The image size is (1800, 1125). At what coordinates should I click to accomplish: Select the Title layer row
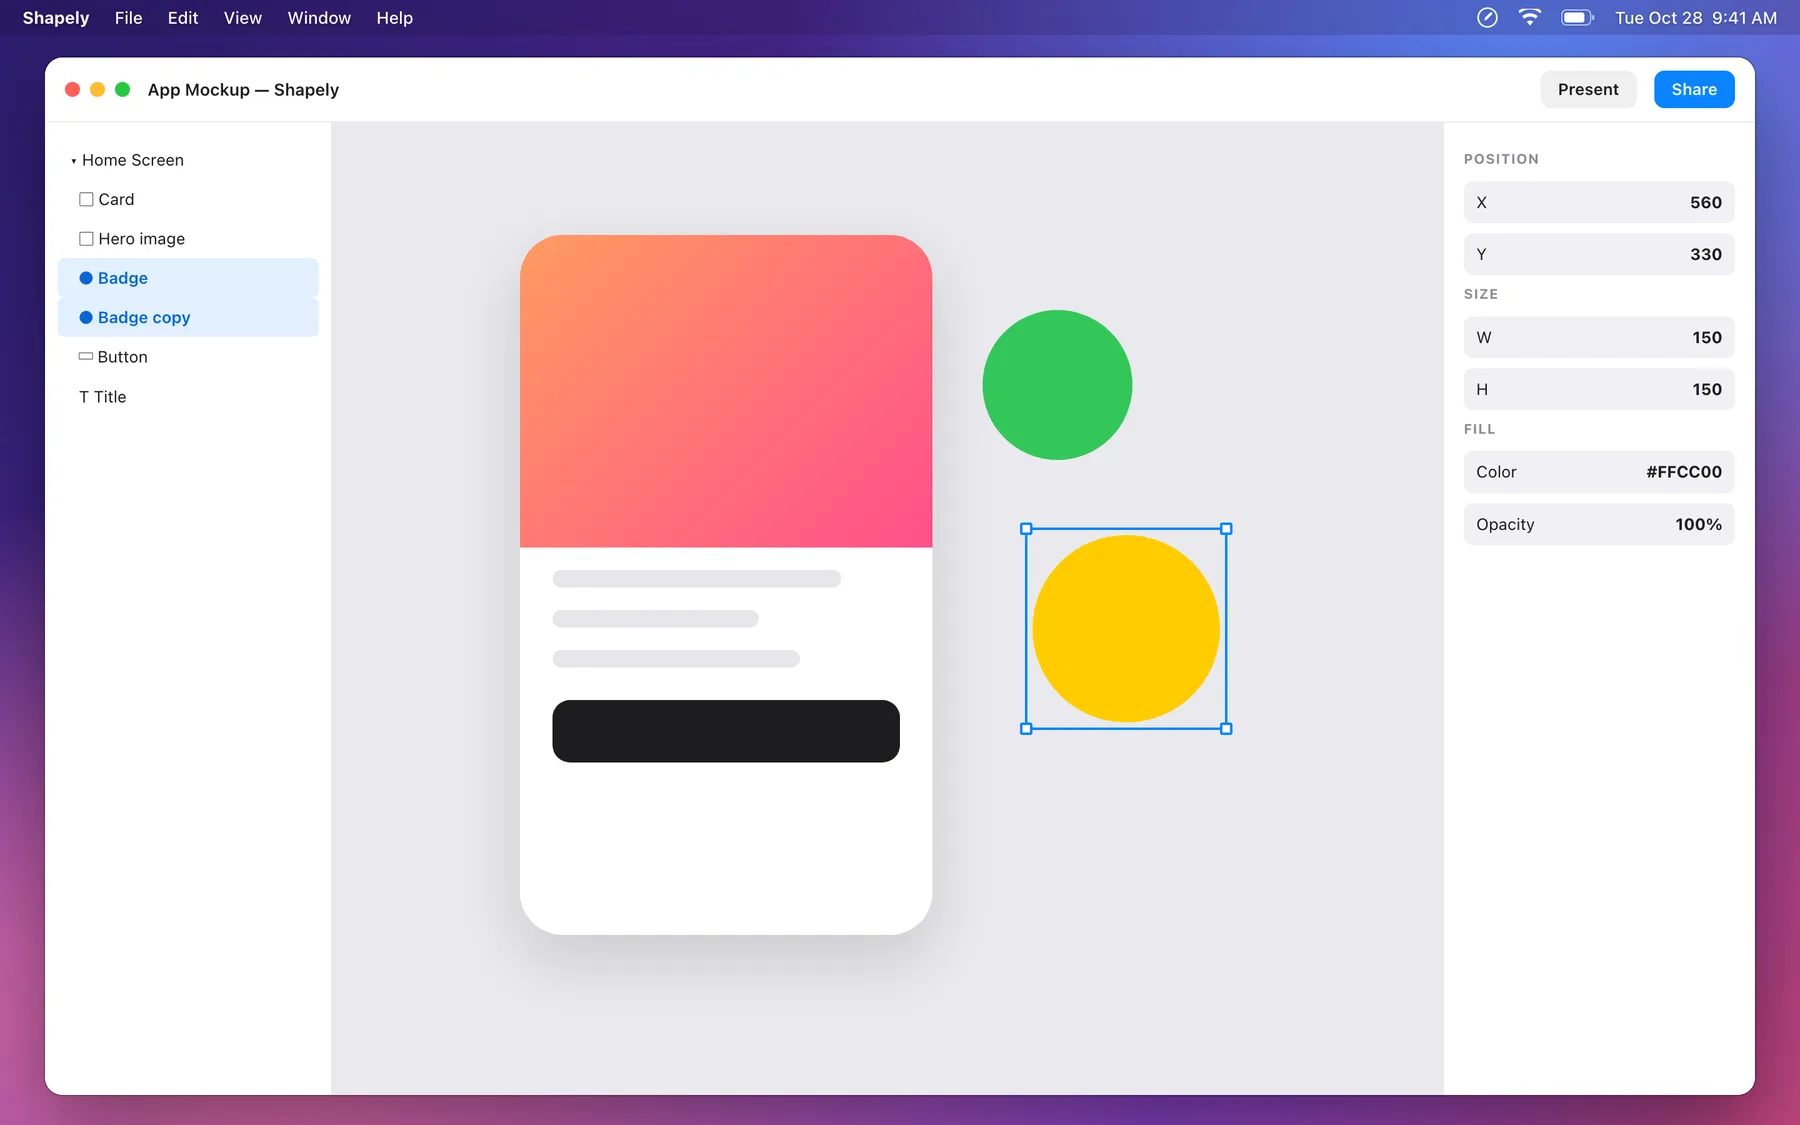click(188, 397)
